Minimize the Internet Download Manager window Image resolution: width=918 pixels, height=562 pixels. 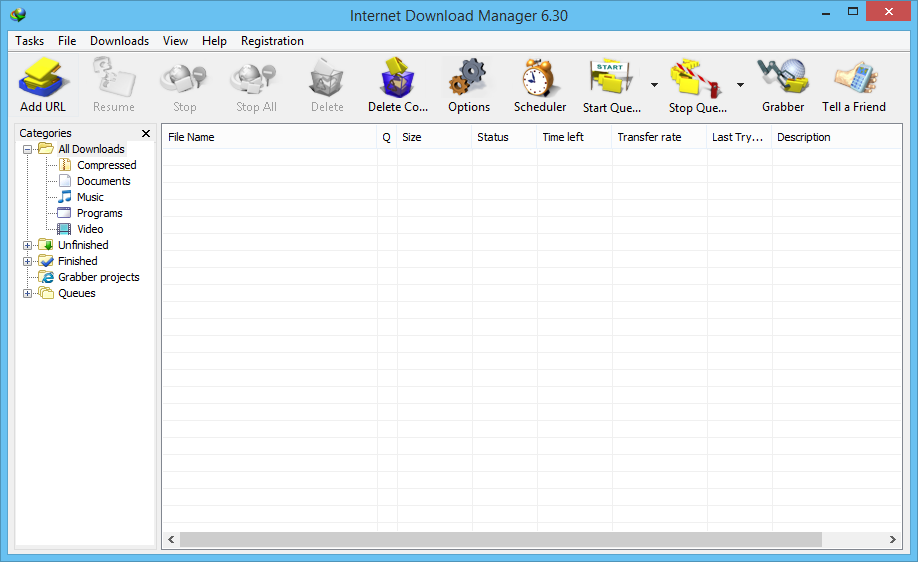(x=826, y=12)
